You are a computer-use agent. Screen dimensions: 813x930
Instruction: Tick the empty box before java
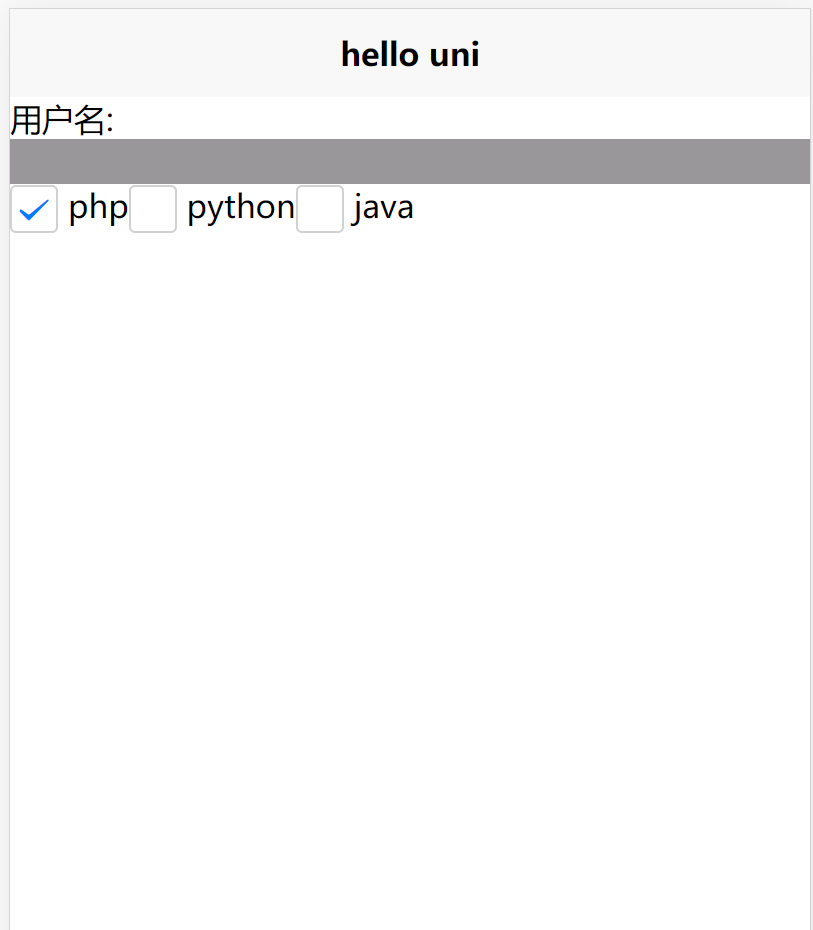coord(320,209)
